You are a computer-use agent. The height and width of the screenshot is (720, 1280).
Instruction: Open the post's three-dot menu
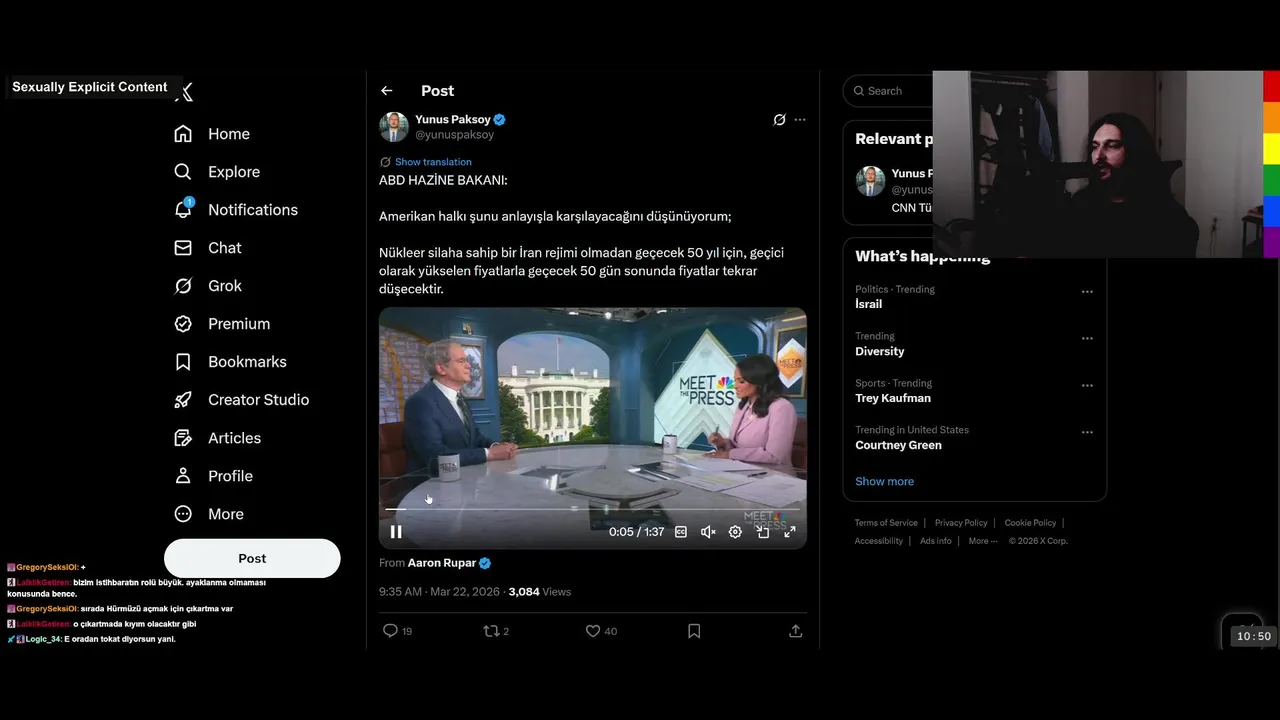(x=800, y=120)
